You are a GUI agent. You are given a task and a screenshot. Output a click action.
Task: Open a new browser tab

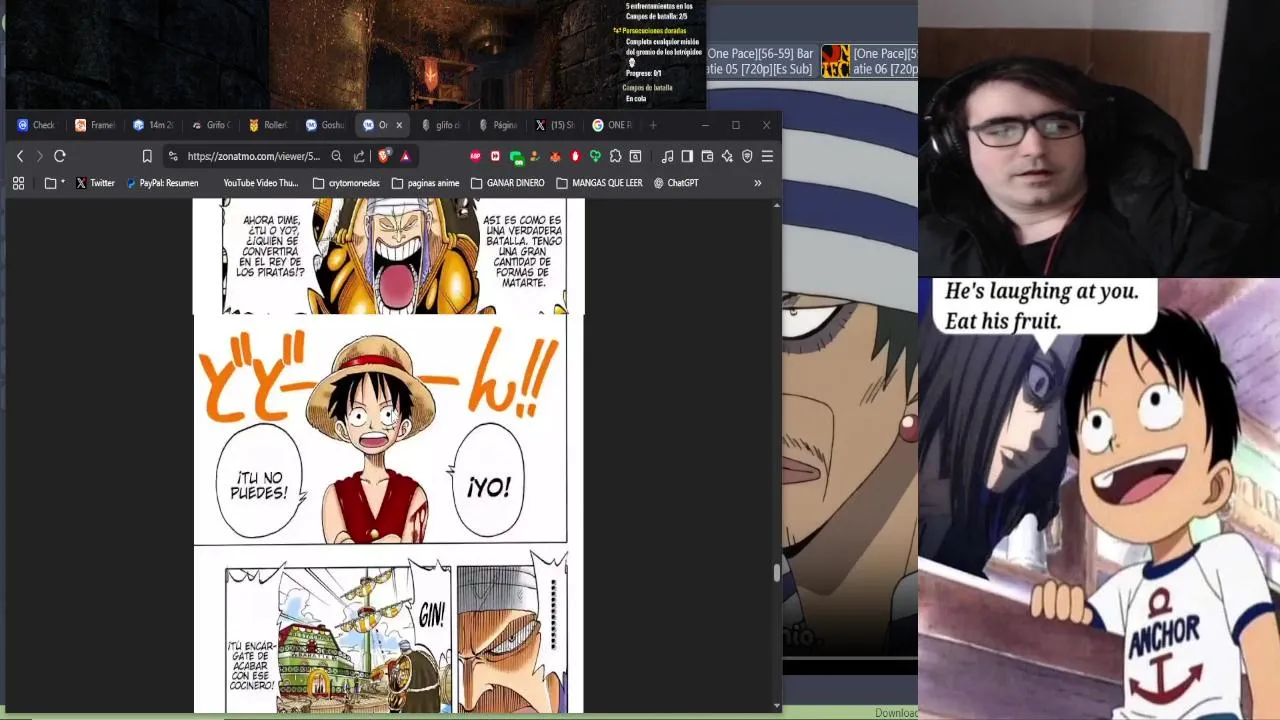tap(653, 125)
